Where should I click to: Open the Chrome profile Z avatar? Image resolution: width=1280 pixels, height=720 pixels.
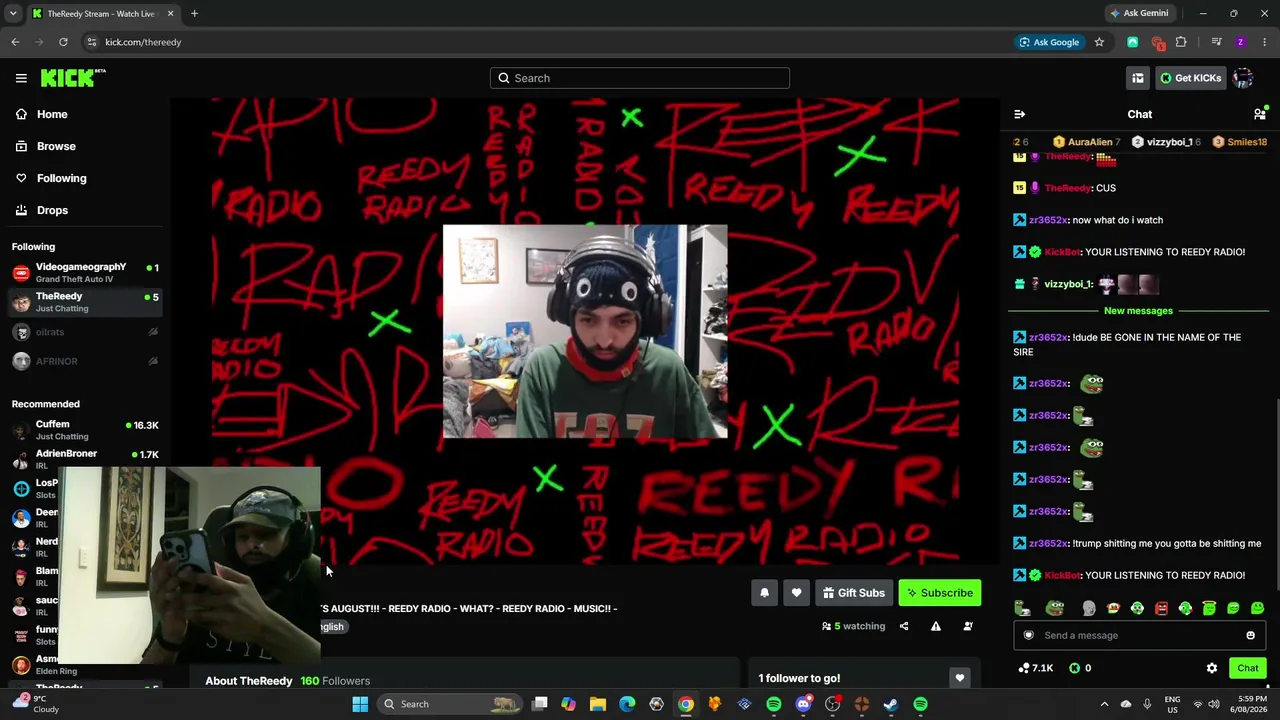coord(1241,42)
